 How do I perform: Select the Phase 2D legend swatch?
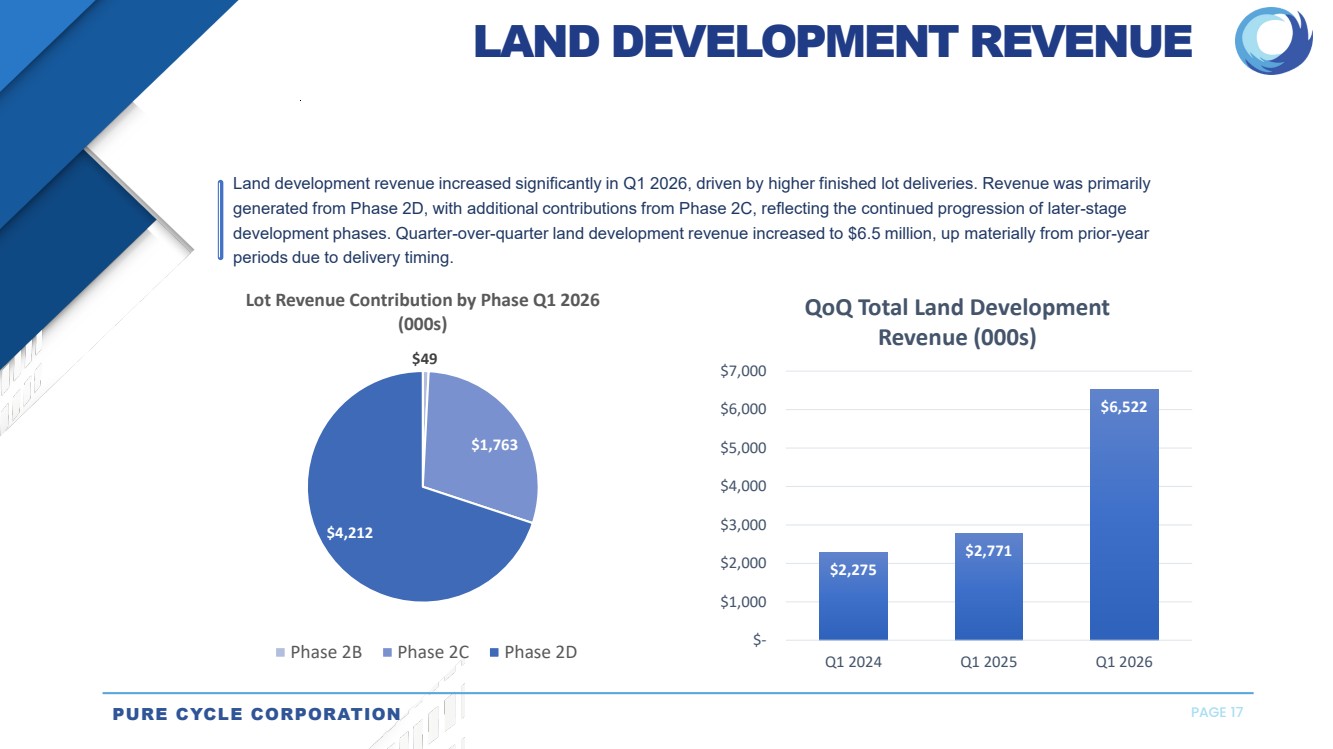click(495, 653)
